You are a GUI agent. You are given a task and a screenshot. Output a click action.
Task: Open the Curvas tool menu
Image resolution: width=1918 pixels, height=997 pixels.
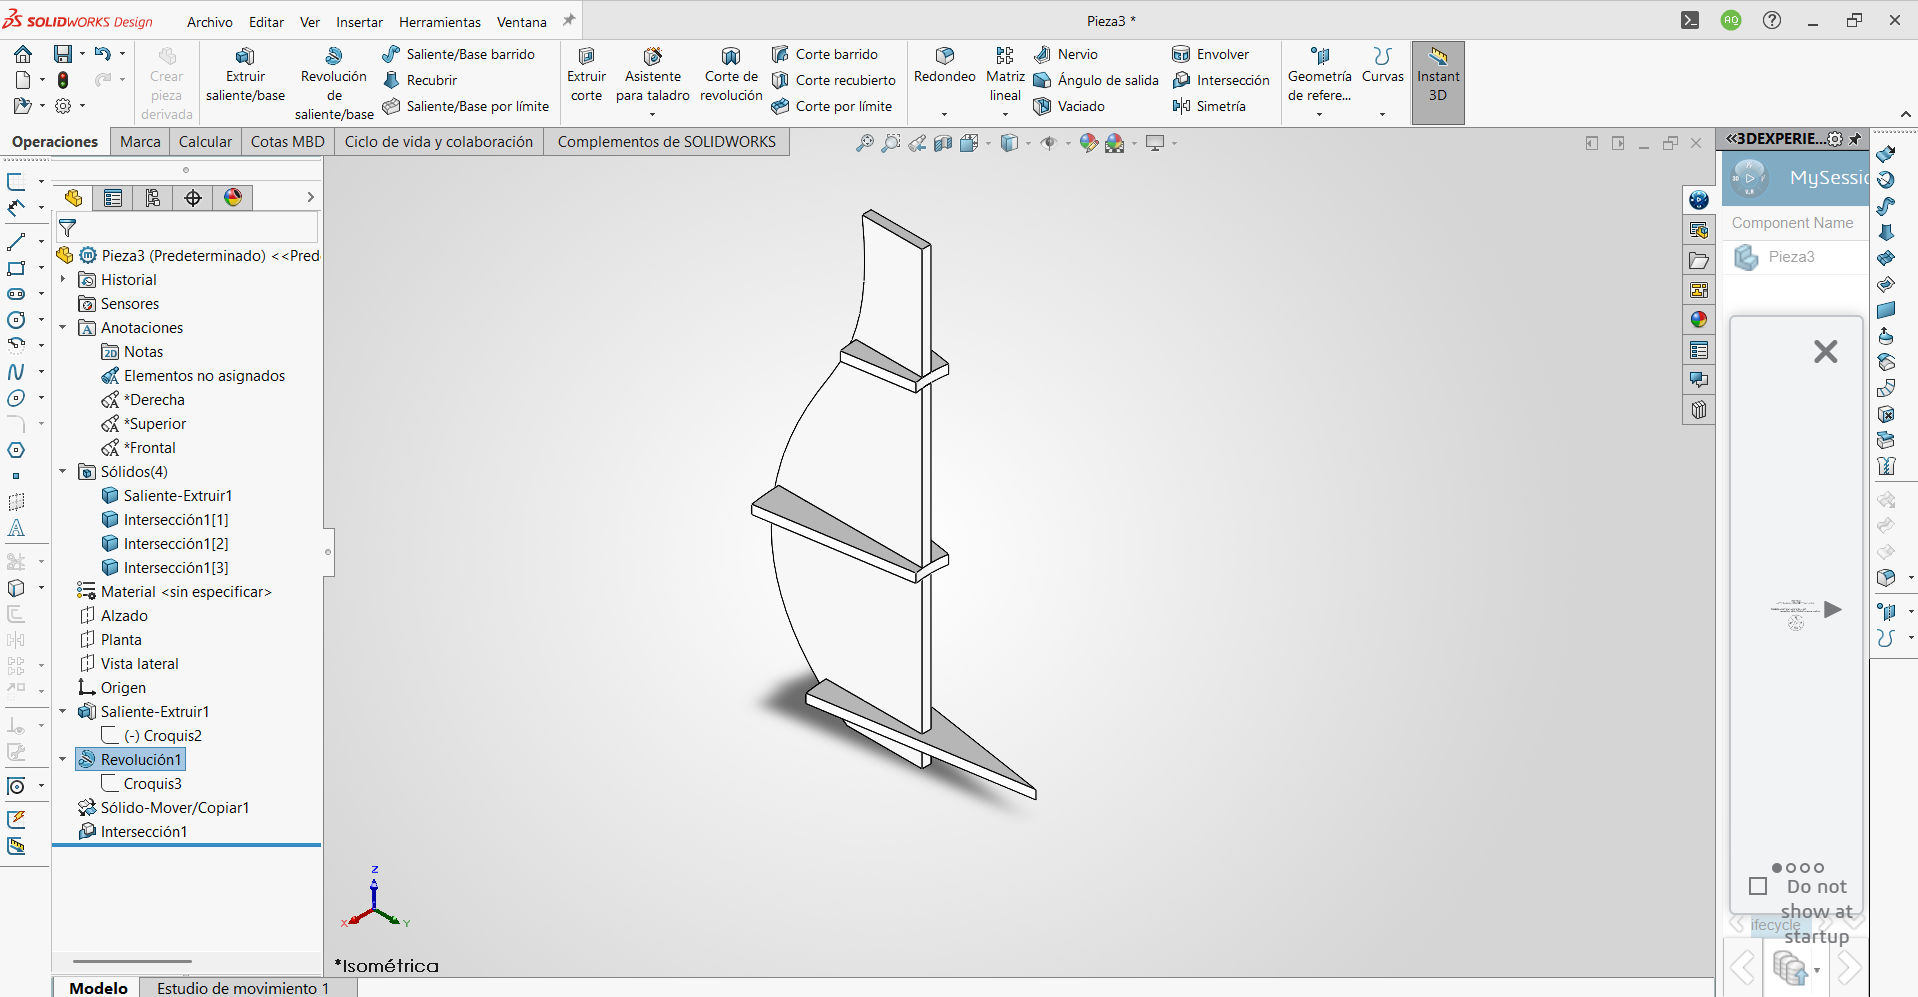point(1383,66)
